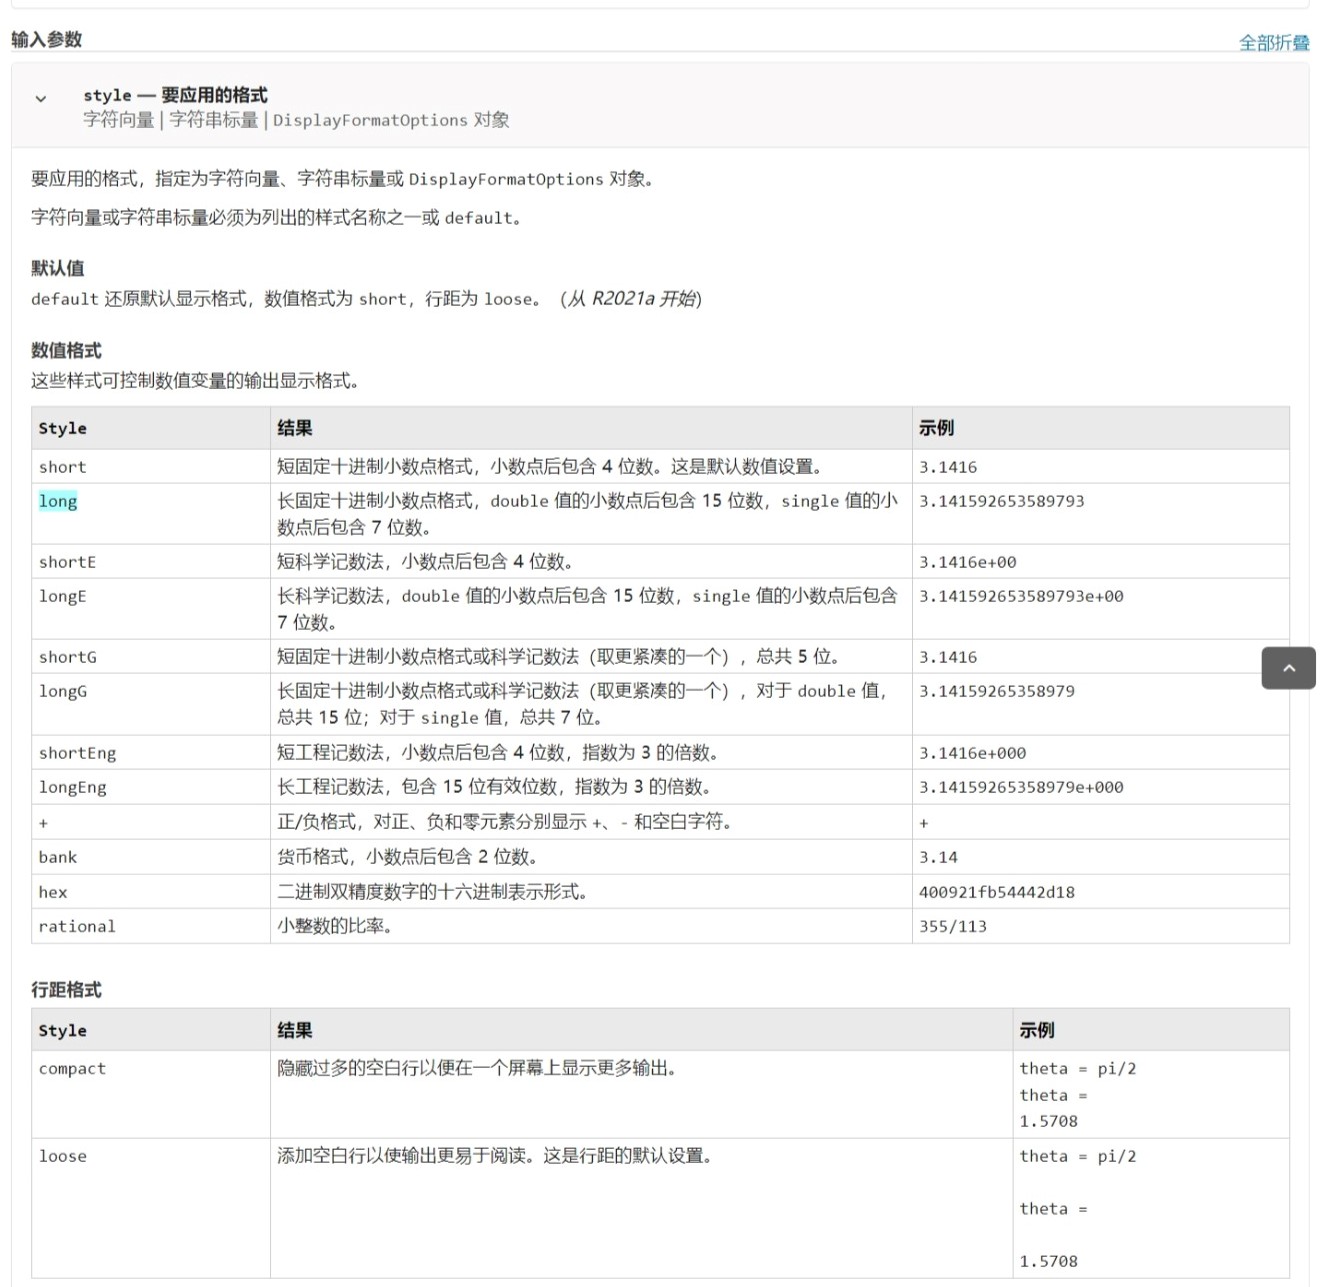Click the example value 3.1416e+000
The height and width of the screenshot is (1287, 1328).
tap(973, 753)
